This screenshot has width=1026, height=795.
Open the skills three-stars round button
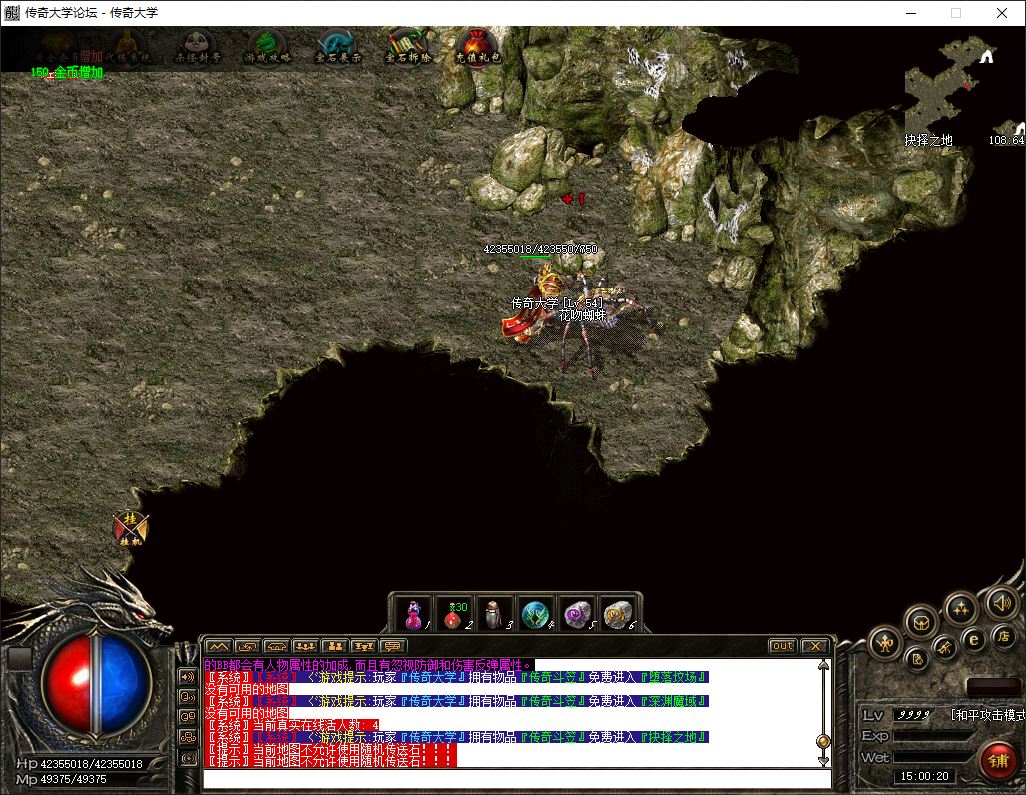click(961, 609)
